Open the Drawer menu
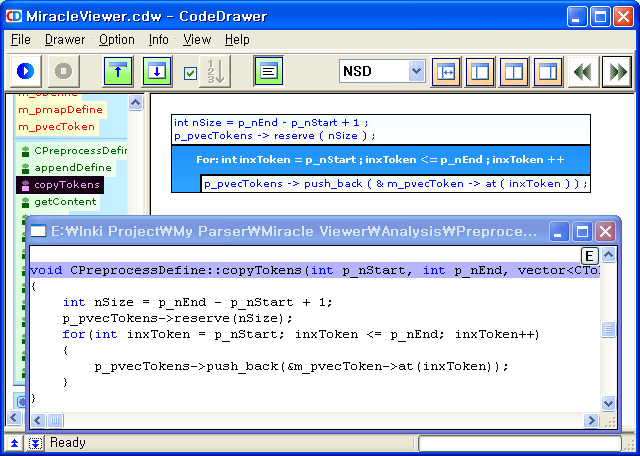This screenshot has height=456, width=640. point(65,40)
